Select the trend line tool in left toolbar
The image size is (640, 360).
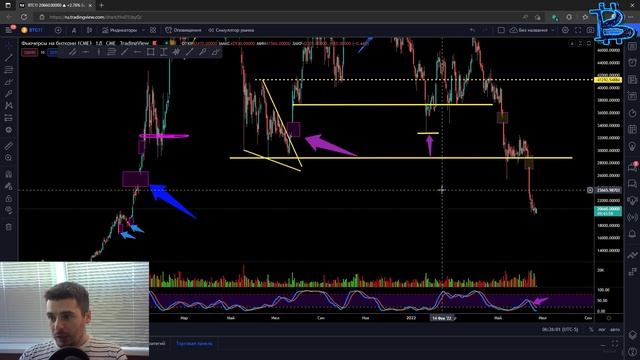tap(9, 58)
